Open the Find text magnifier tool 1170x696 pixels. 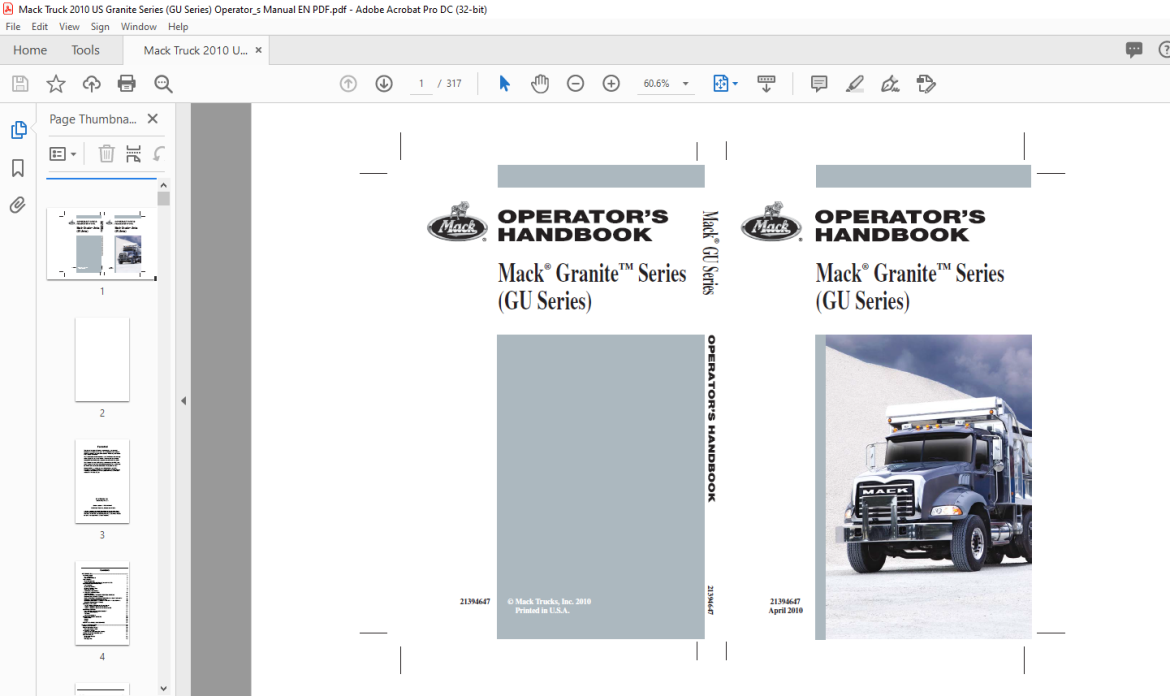click(163, 84)
